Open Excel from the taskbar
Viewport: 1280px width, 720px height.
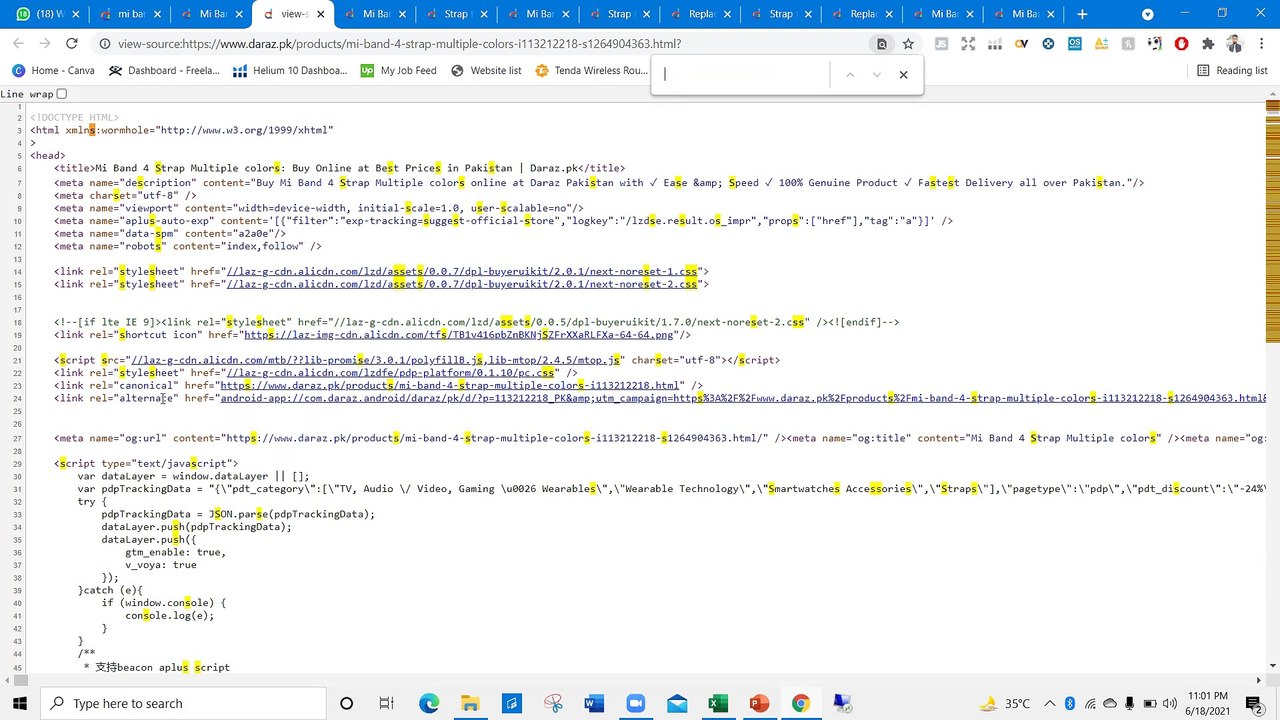coord(717,703)
